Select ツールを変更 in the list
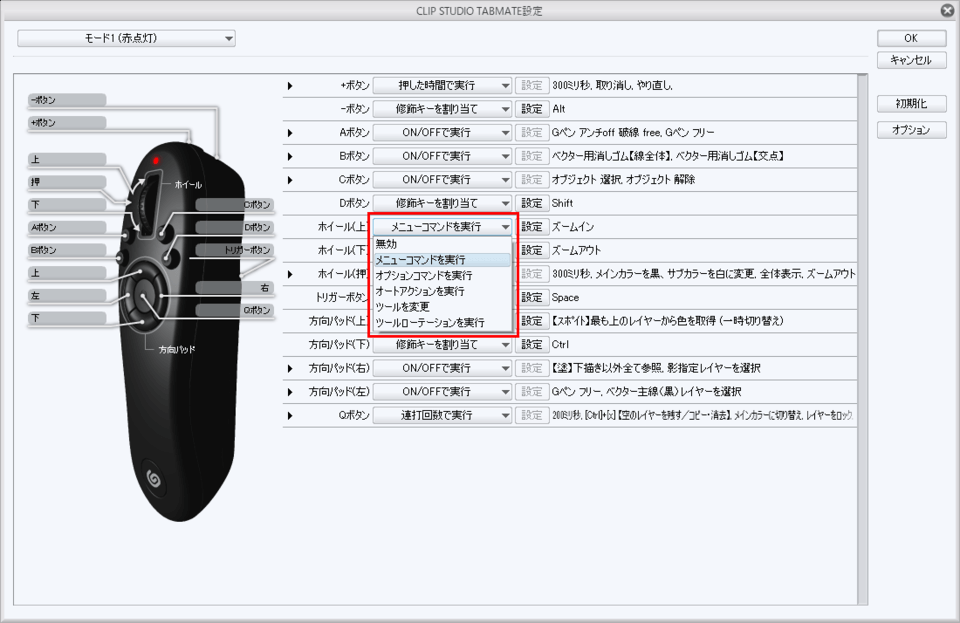Image resolution: width=960 pixels, height=623 pixels. click(x=442, y=307)
